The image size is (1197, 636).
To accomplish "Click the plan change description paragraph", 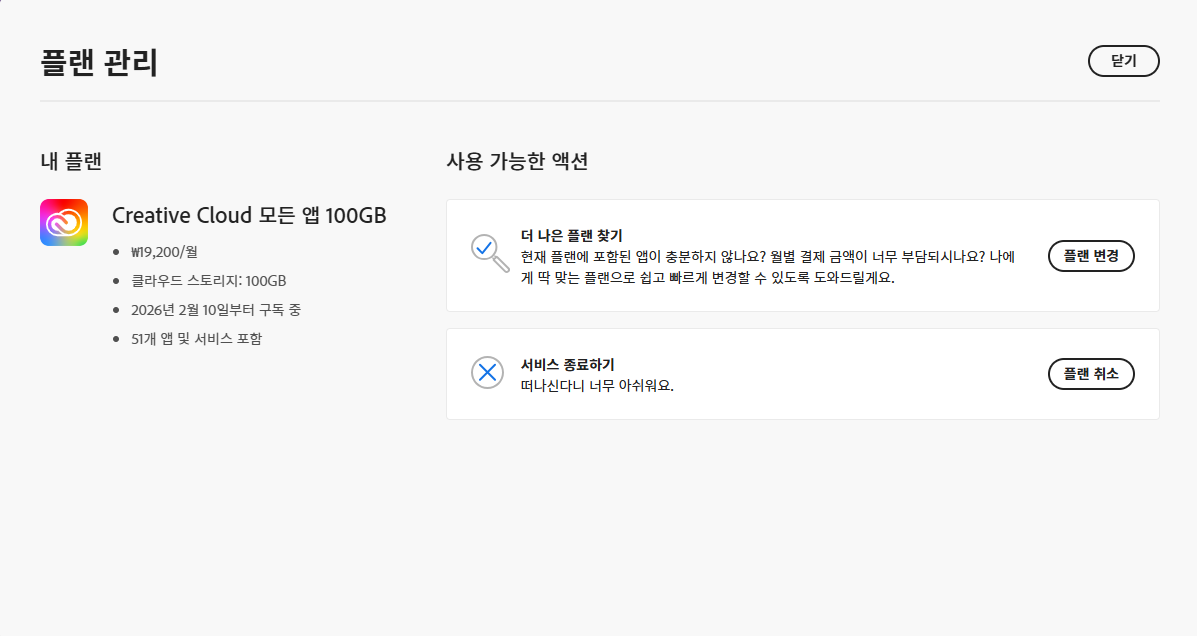I will [768, 267].
